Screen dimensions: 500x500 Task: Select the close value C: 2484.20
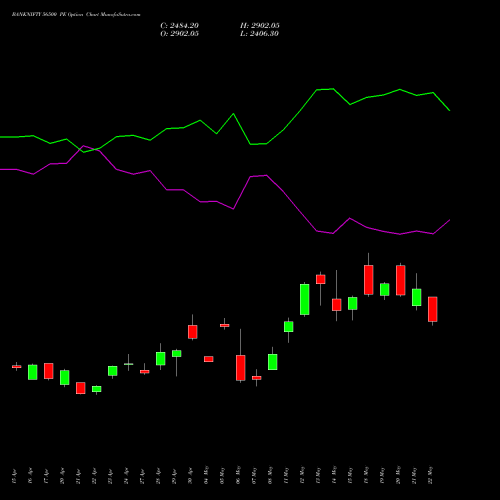[179, 26]
